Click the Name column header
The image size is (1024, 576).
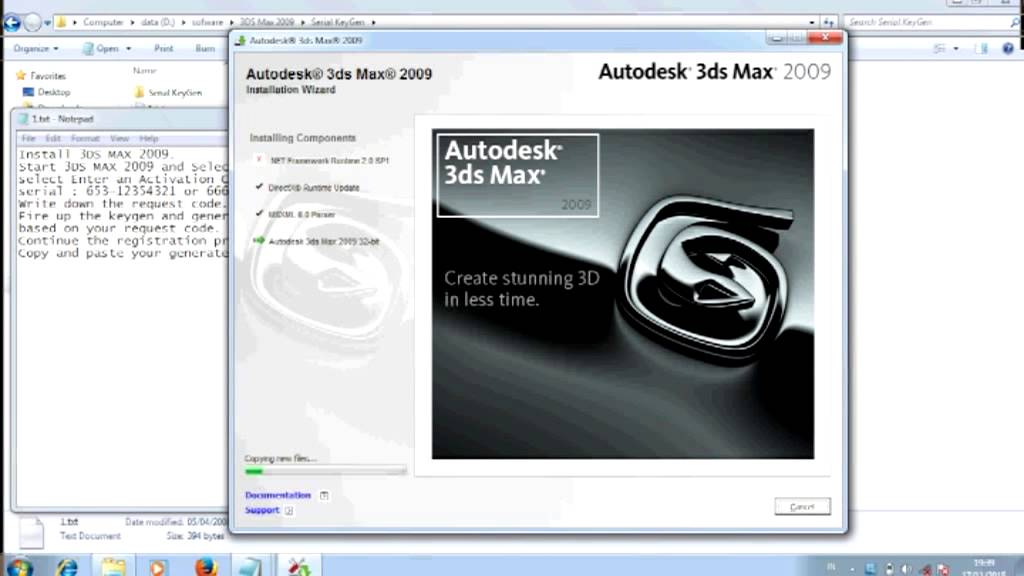pos(144,71)
